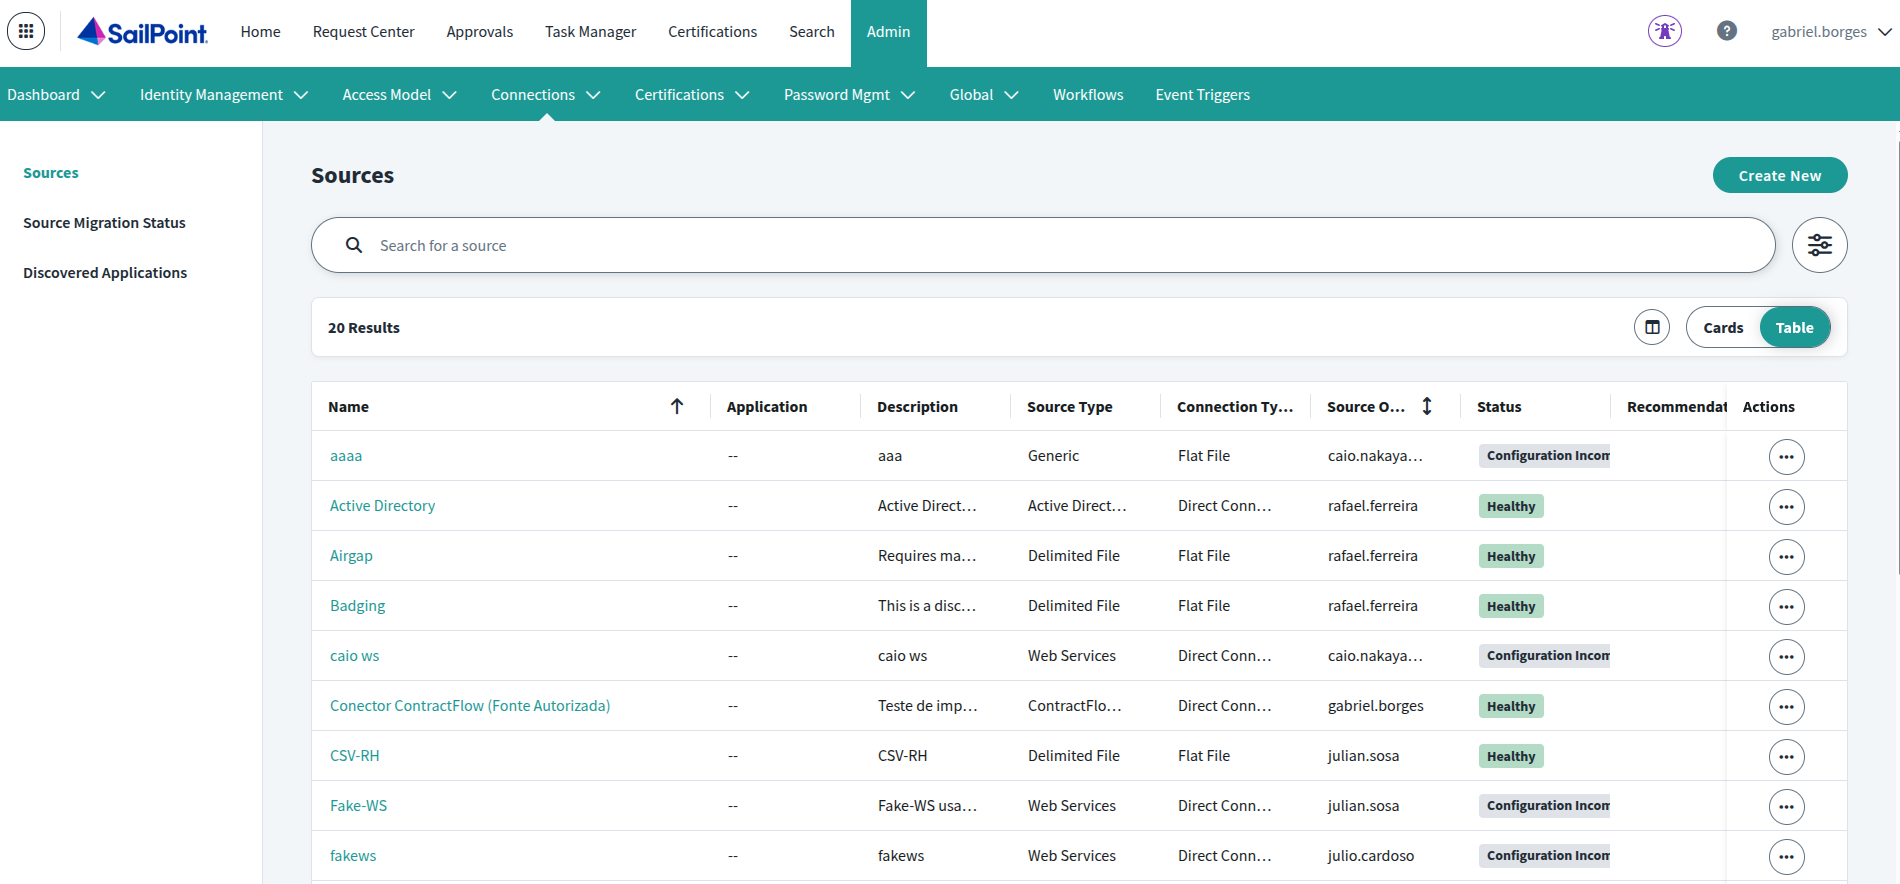Sort by Source Owner column arrows
This screenshot has height=884, width=1900.
point(1427,406)
